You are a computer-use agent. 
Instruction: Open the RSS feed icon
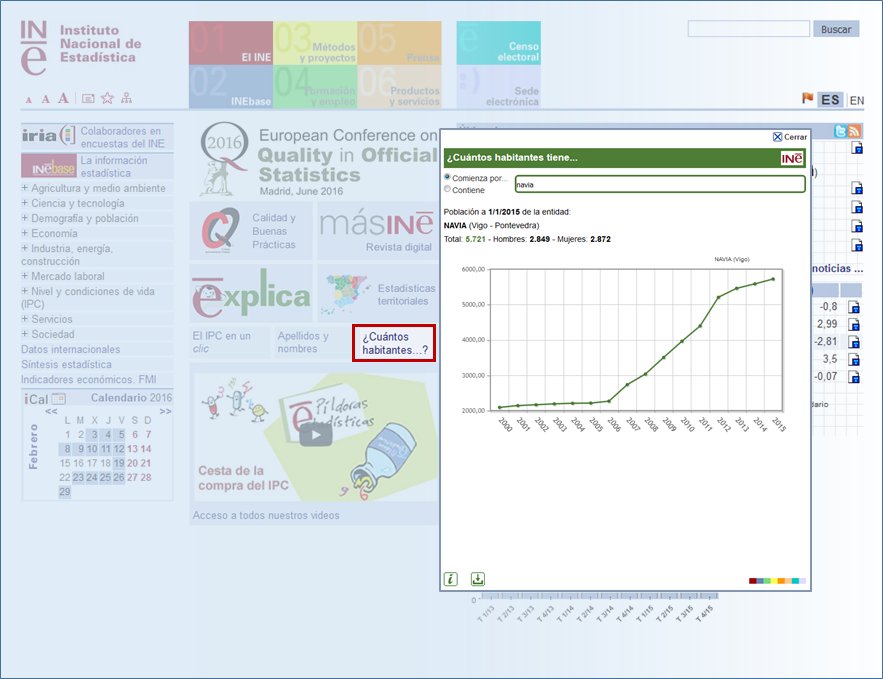pyautogui.click(x=854, y=131)
